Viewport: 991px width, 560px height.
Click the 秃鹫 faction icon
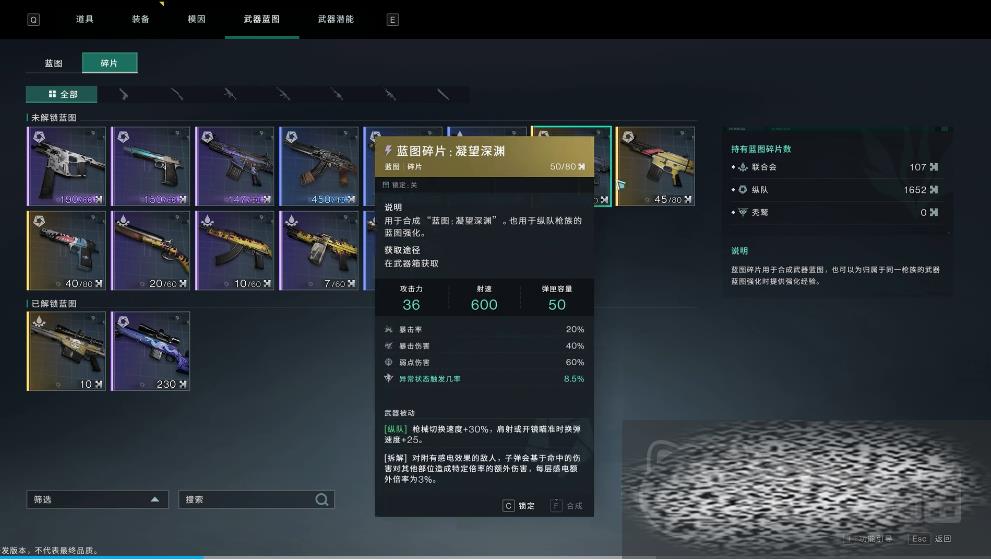coord(743,212)
